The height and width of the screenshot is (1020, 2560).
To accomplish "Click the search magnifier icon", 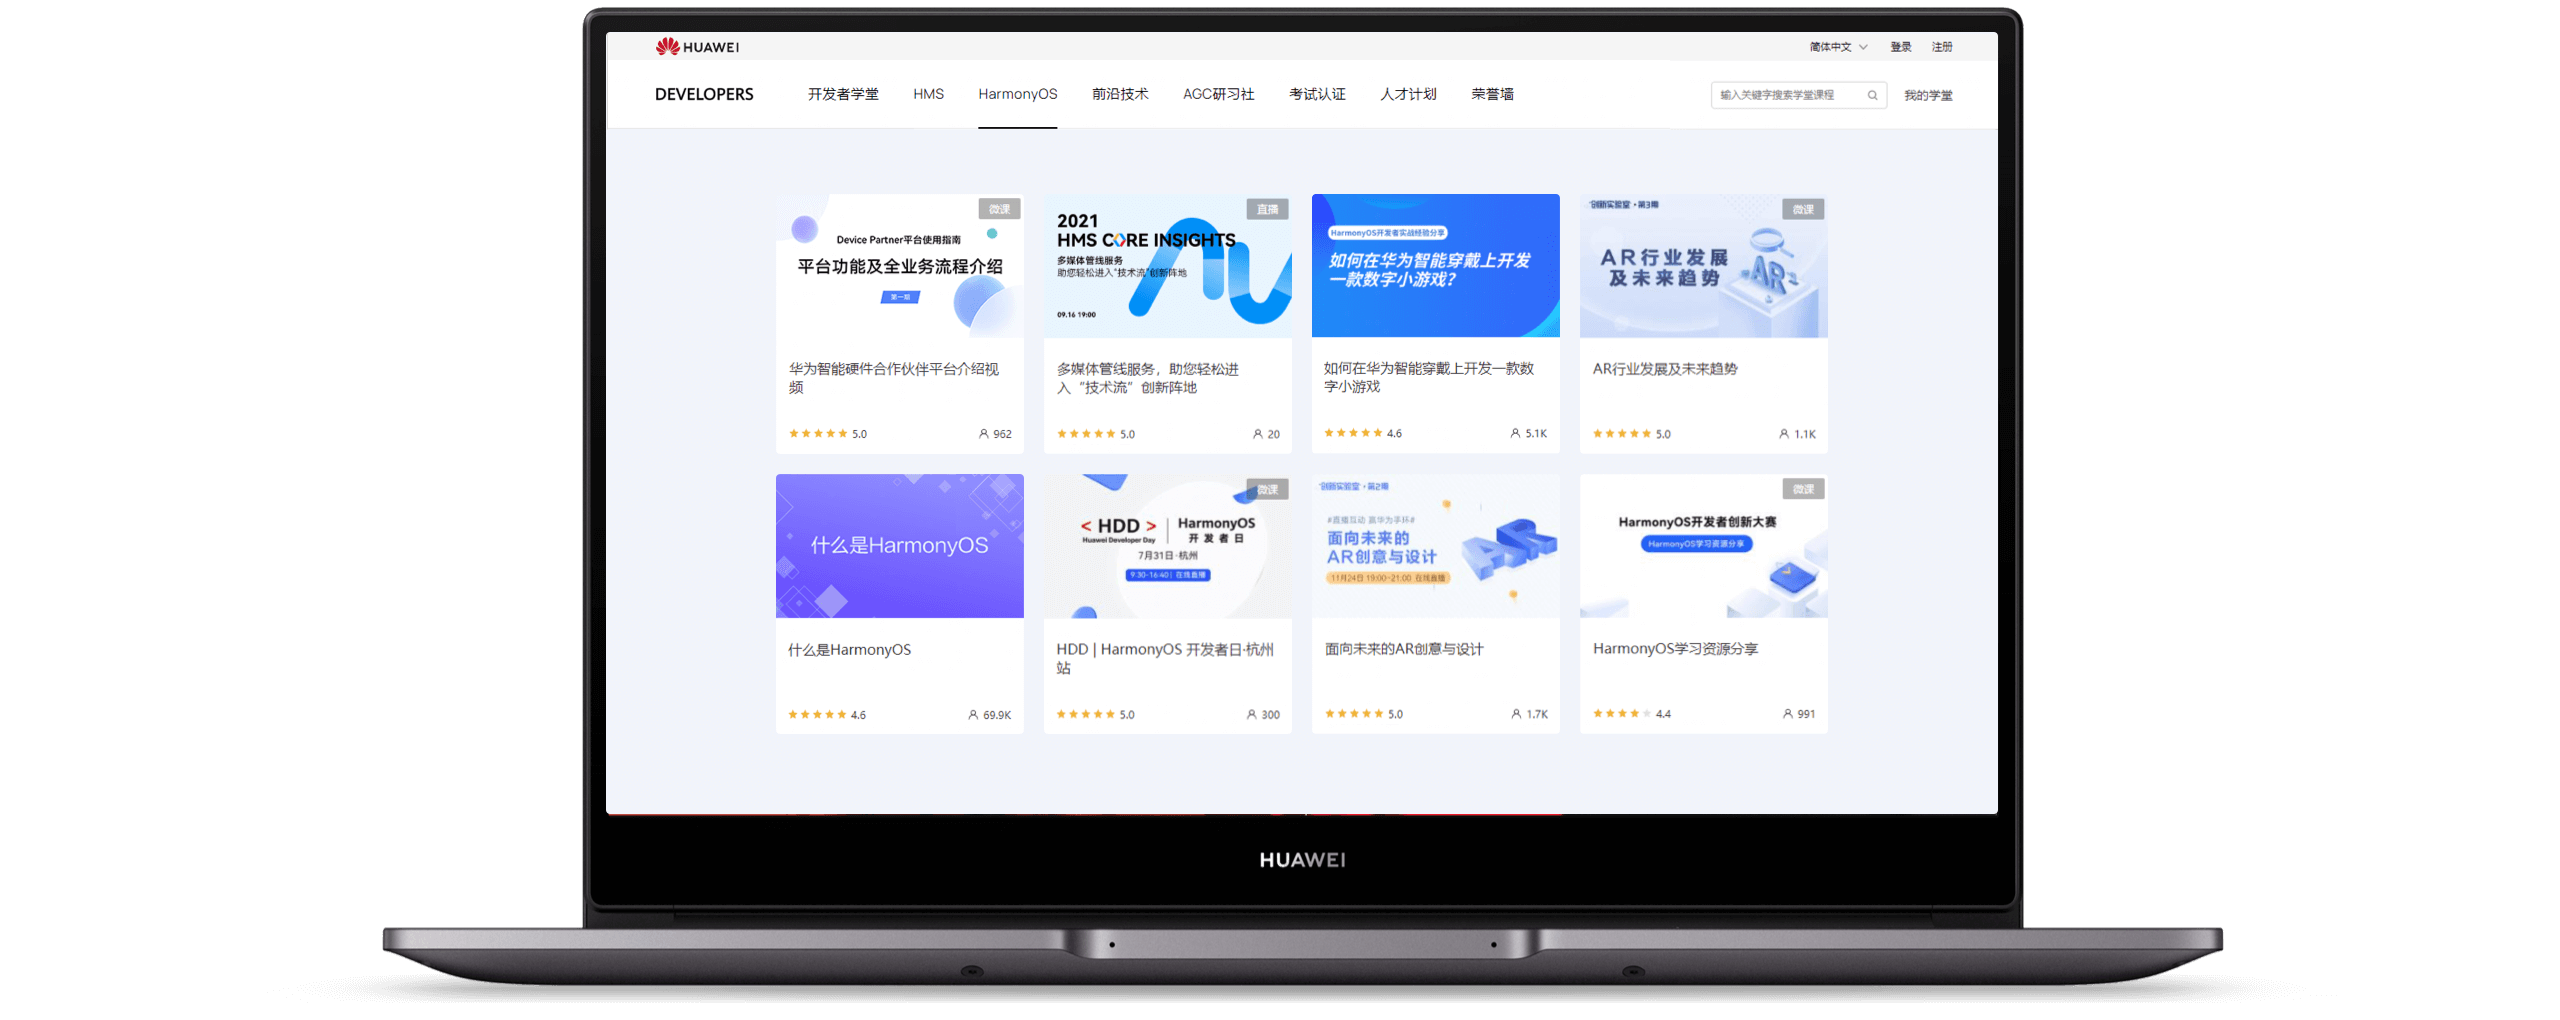I will (x=1872, y=95).
